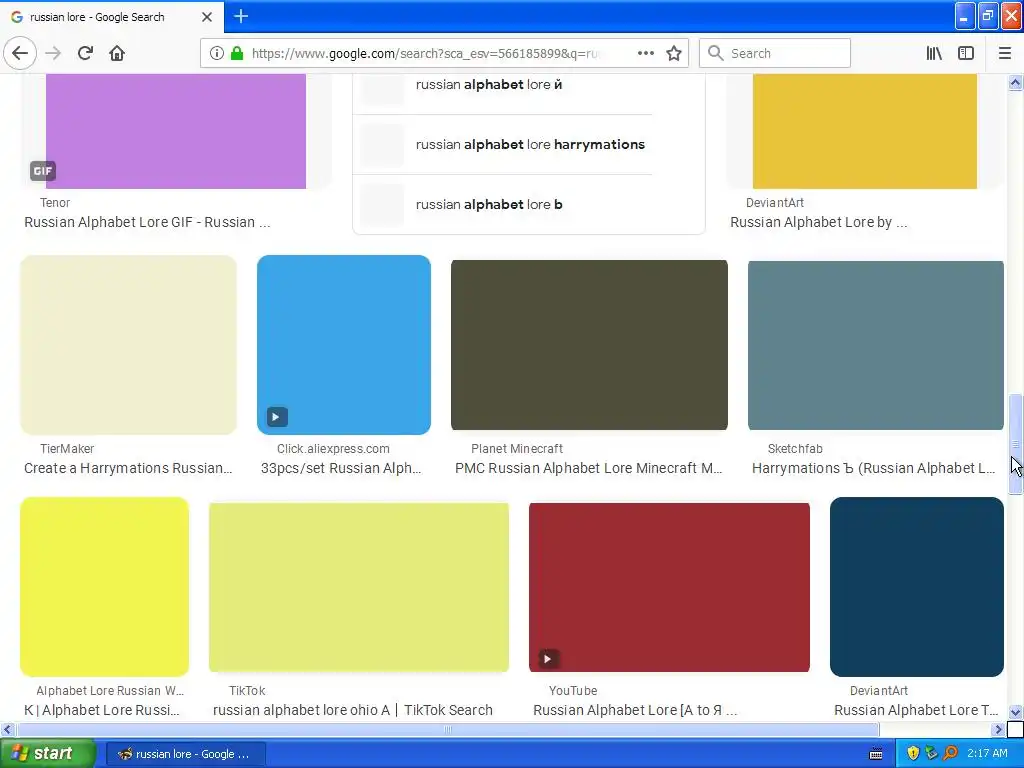The height and width of the screenshot is (768, 1024).
Task: Click the Sketchfab source label
Action: (x=795, y=449)
